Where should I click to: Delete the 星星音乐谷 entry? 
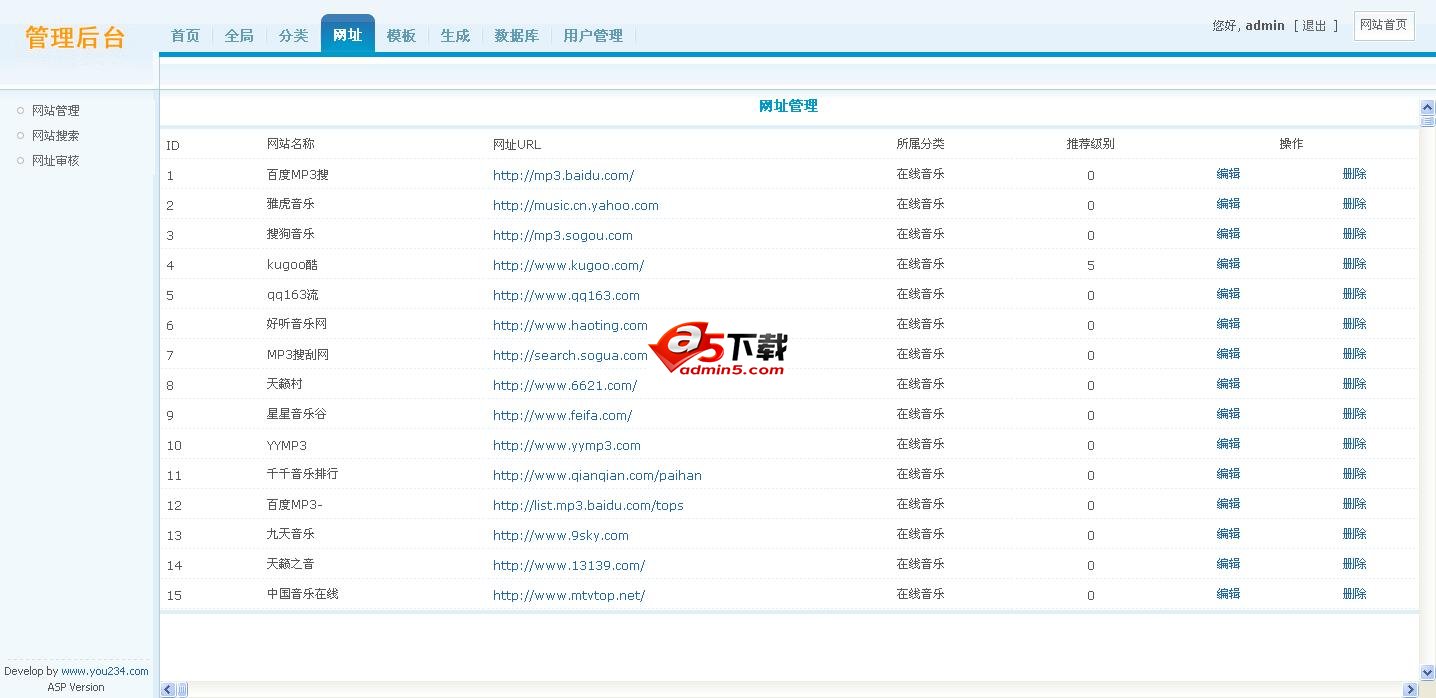[1354, 414]
